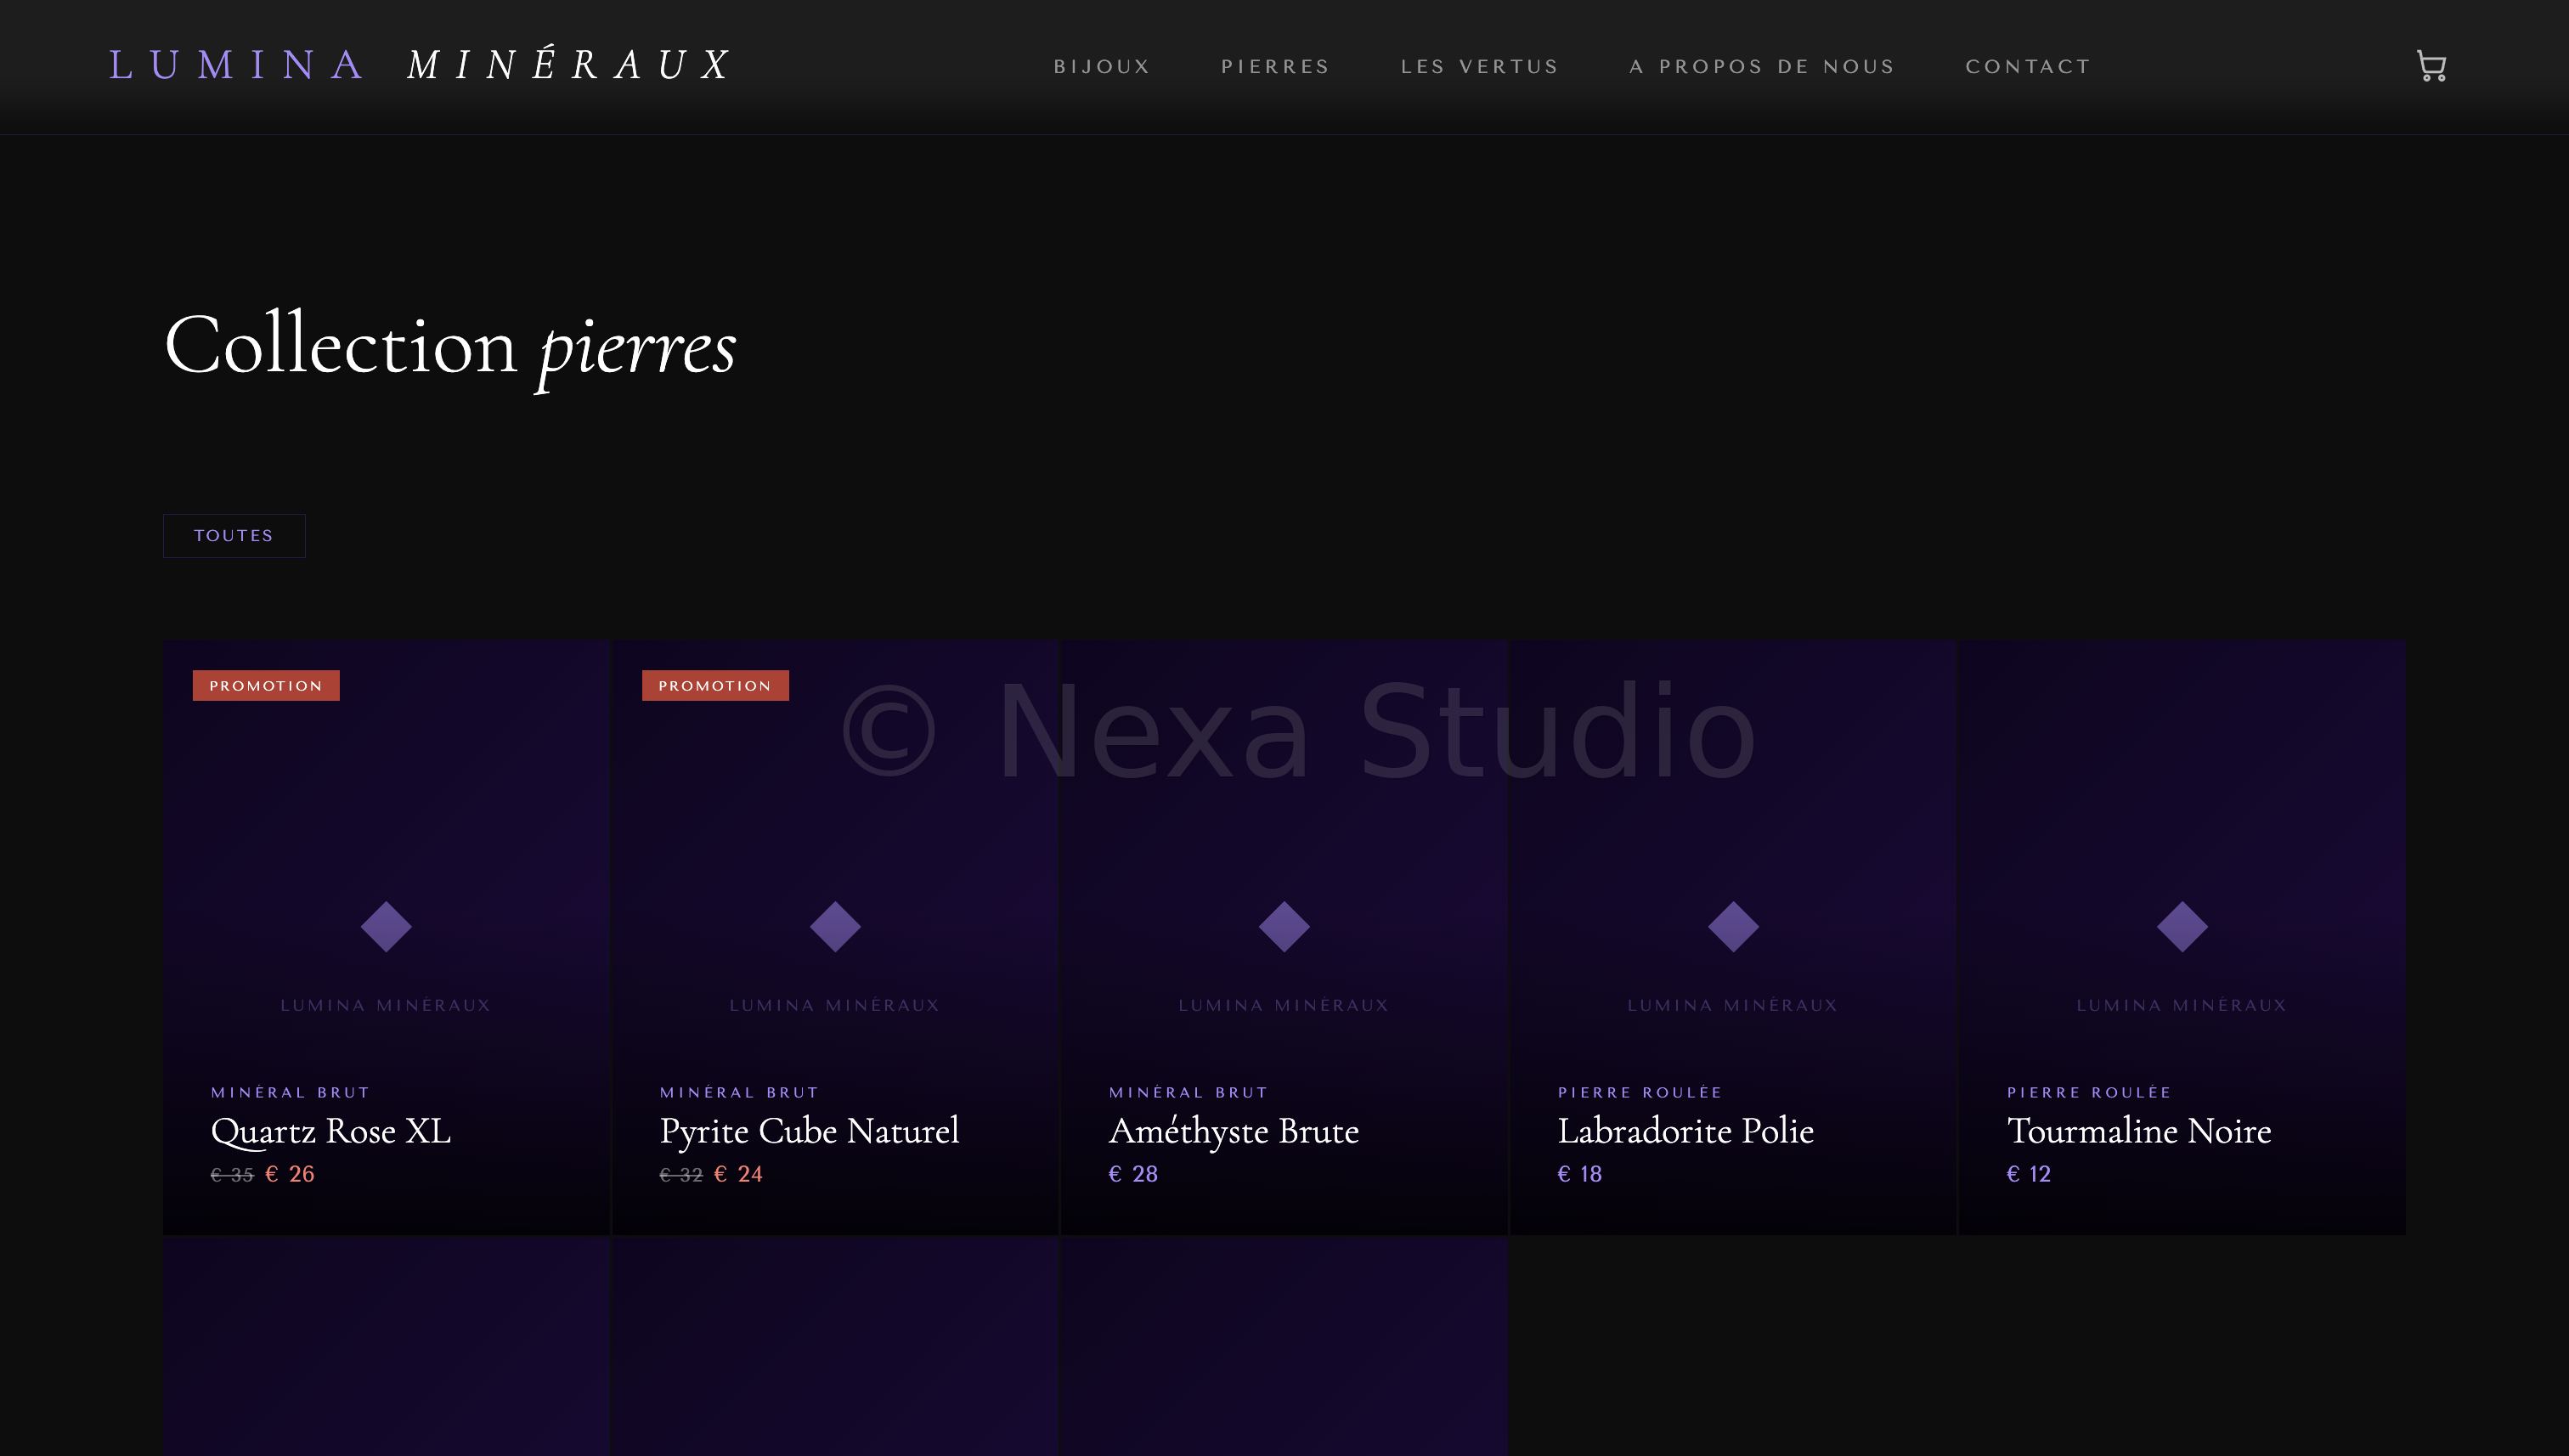
Task: Visit A Propos De Nous page
Action: (1762, 67)
